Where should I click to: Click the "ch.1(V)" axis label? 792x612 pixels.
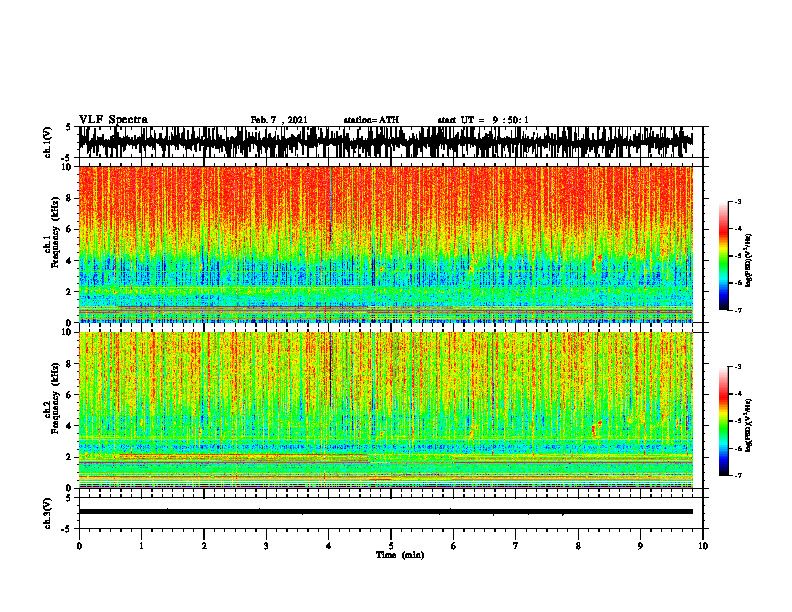click(48, 142)
